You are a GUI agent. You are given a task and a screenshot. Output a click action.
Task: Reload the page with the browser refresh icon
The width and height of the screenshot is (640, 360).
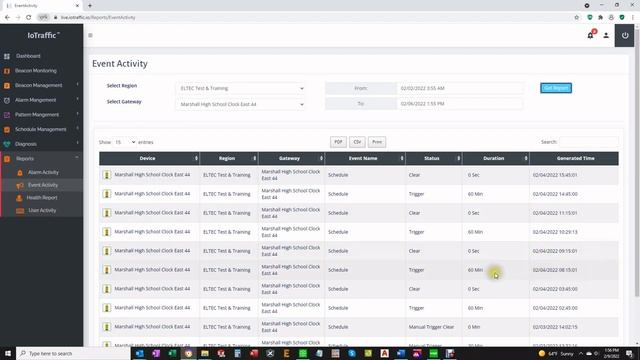(29, 18)
